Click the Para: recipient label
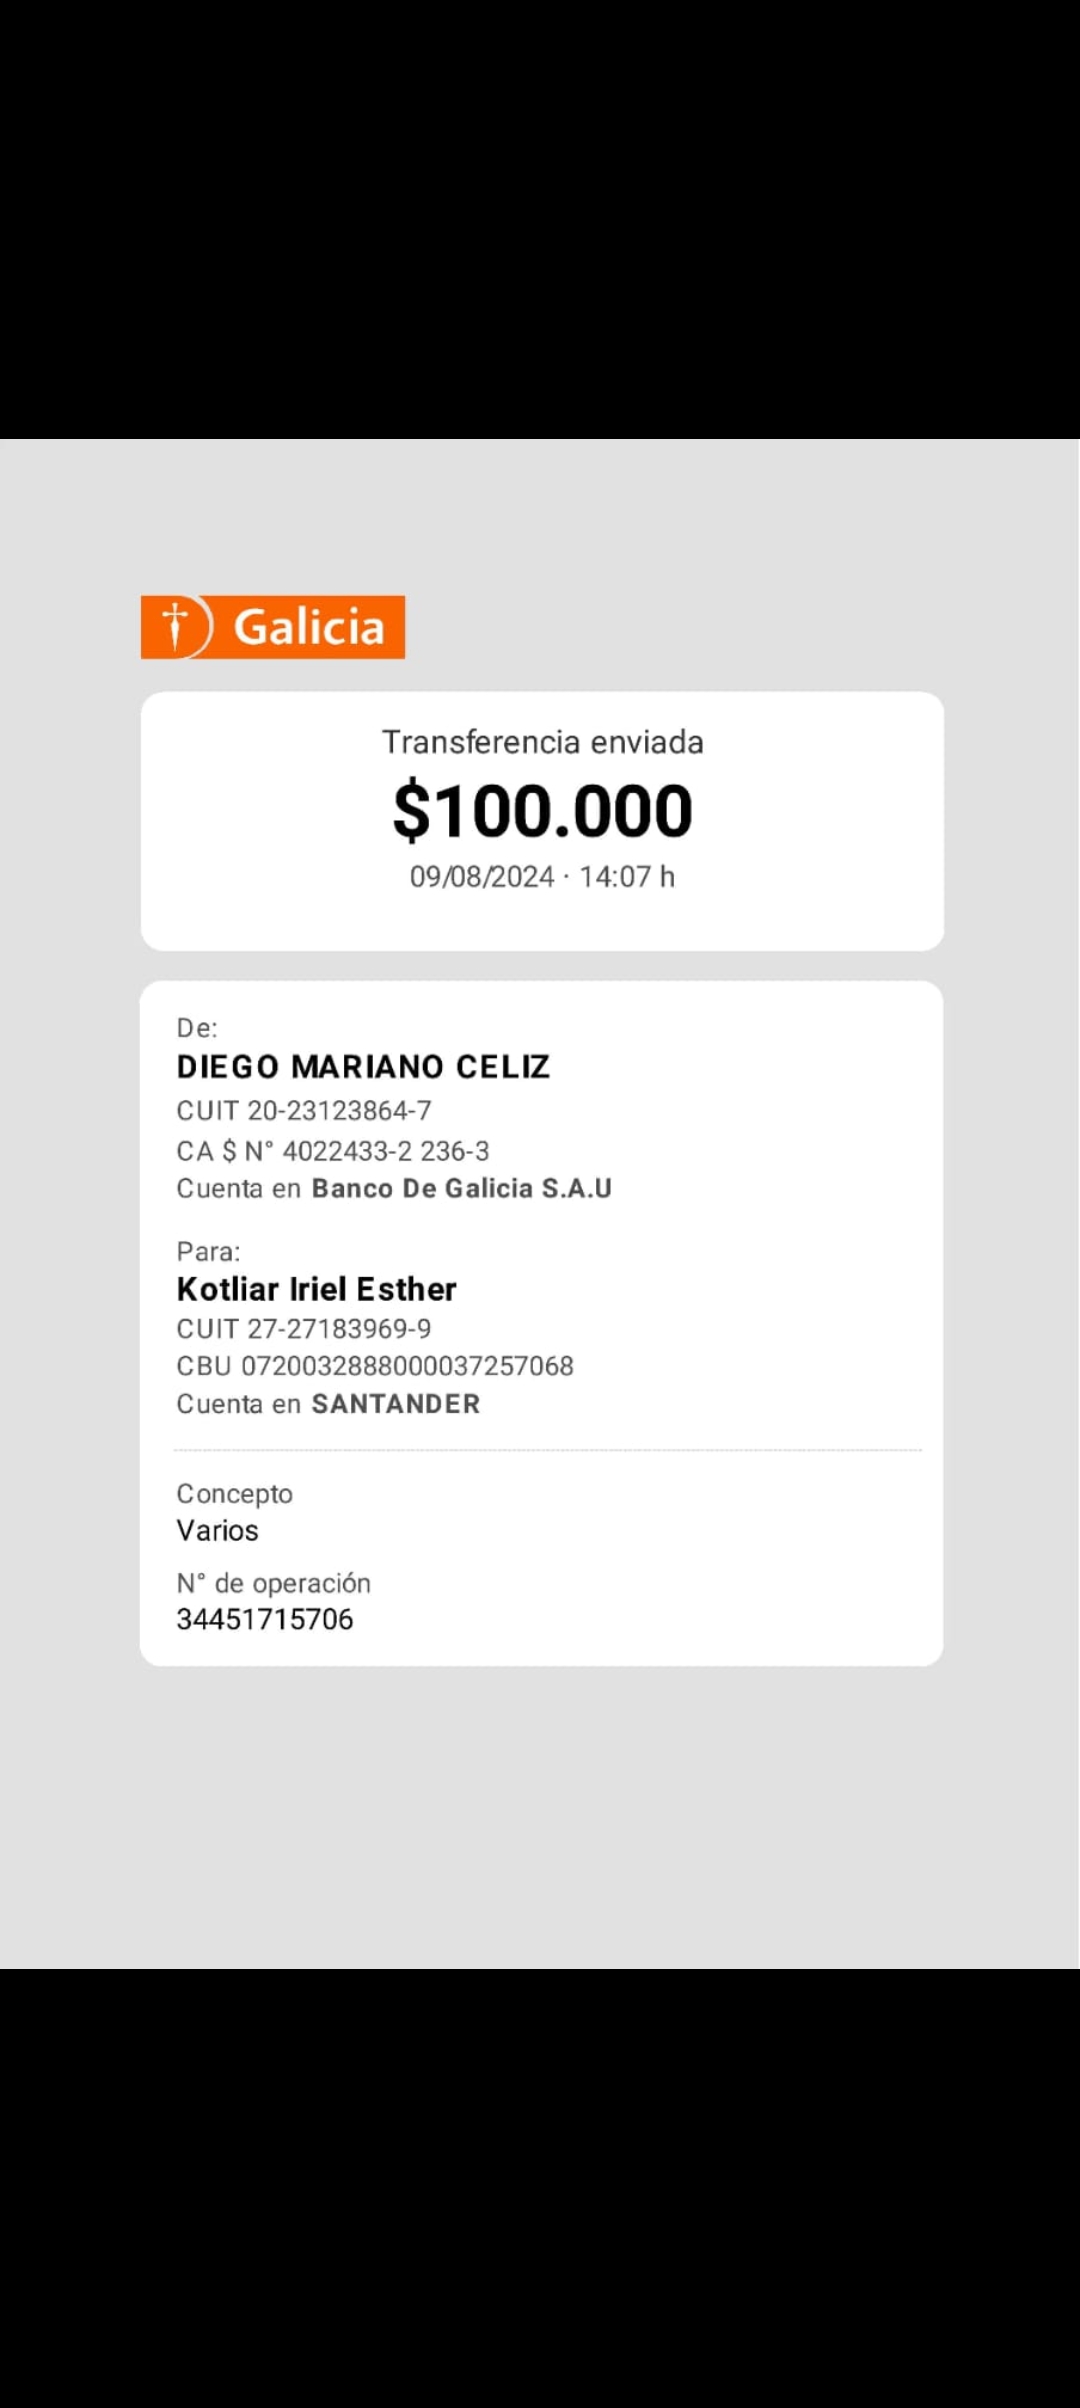This screenshot has height=2408, width=1080. point(208,1252)
